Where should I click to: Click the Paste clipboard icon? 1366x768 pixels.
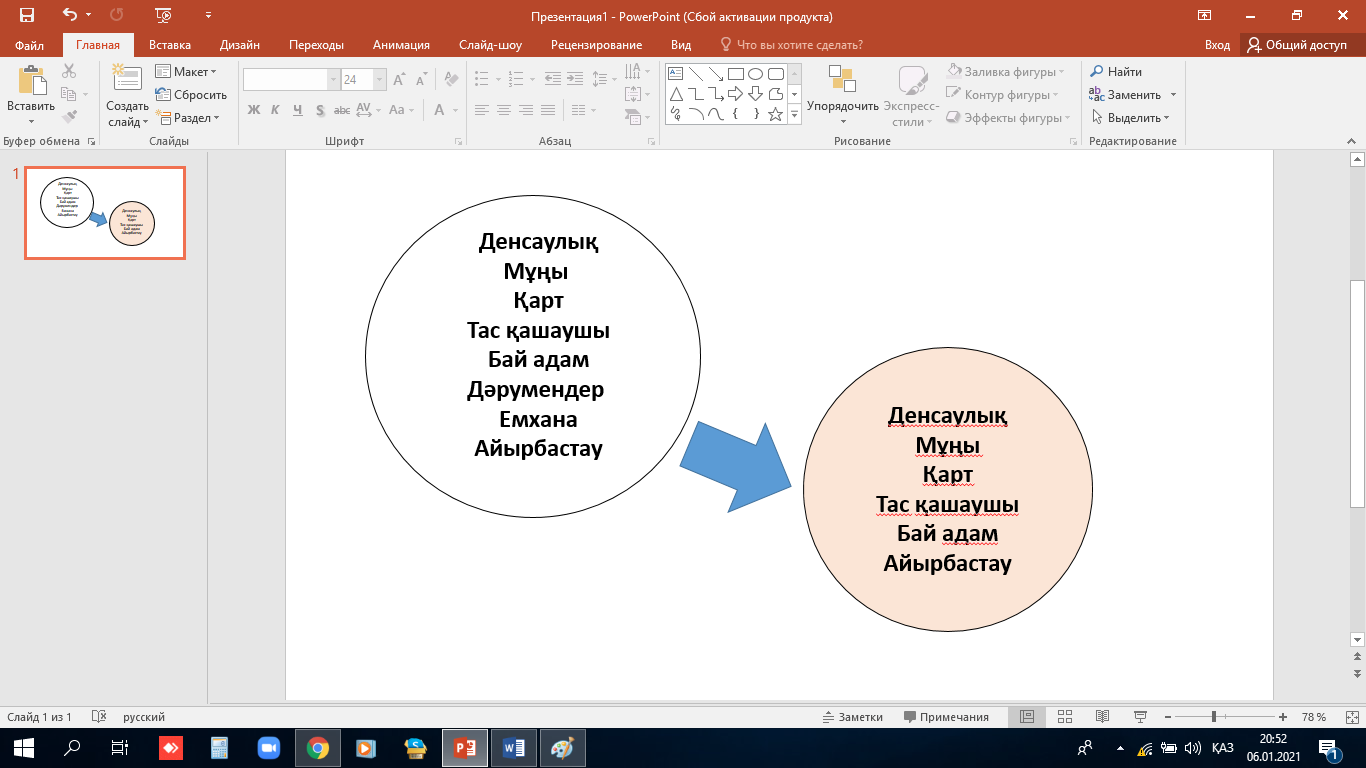tap(31, 82)
